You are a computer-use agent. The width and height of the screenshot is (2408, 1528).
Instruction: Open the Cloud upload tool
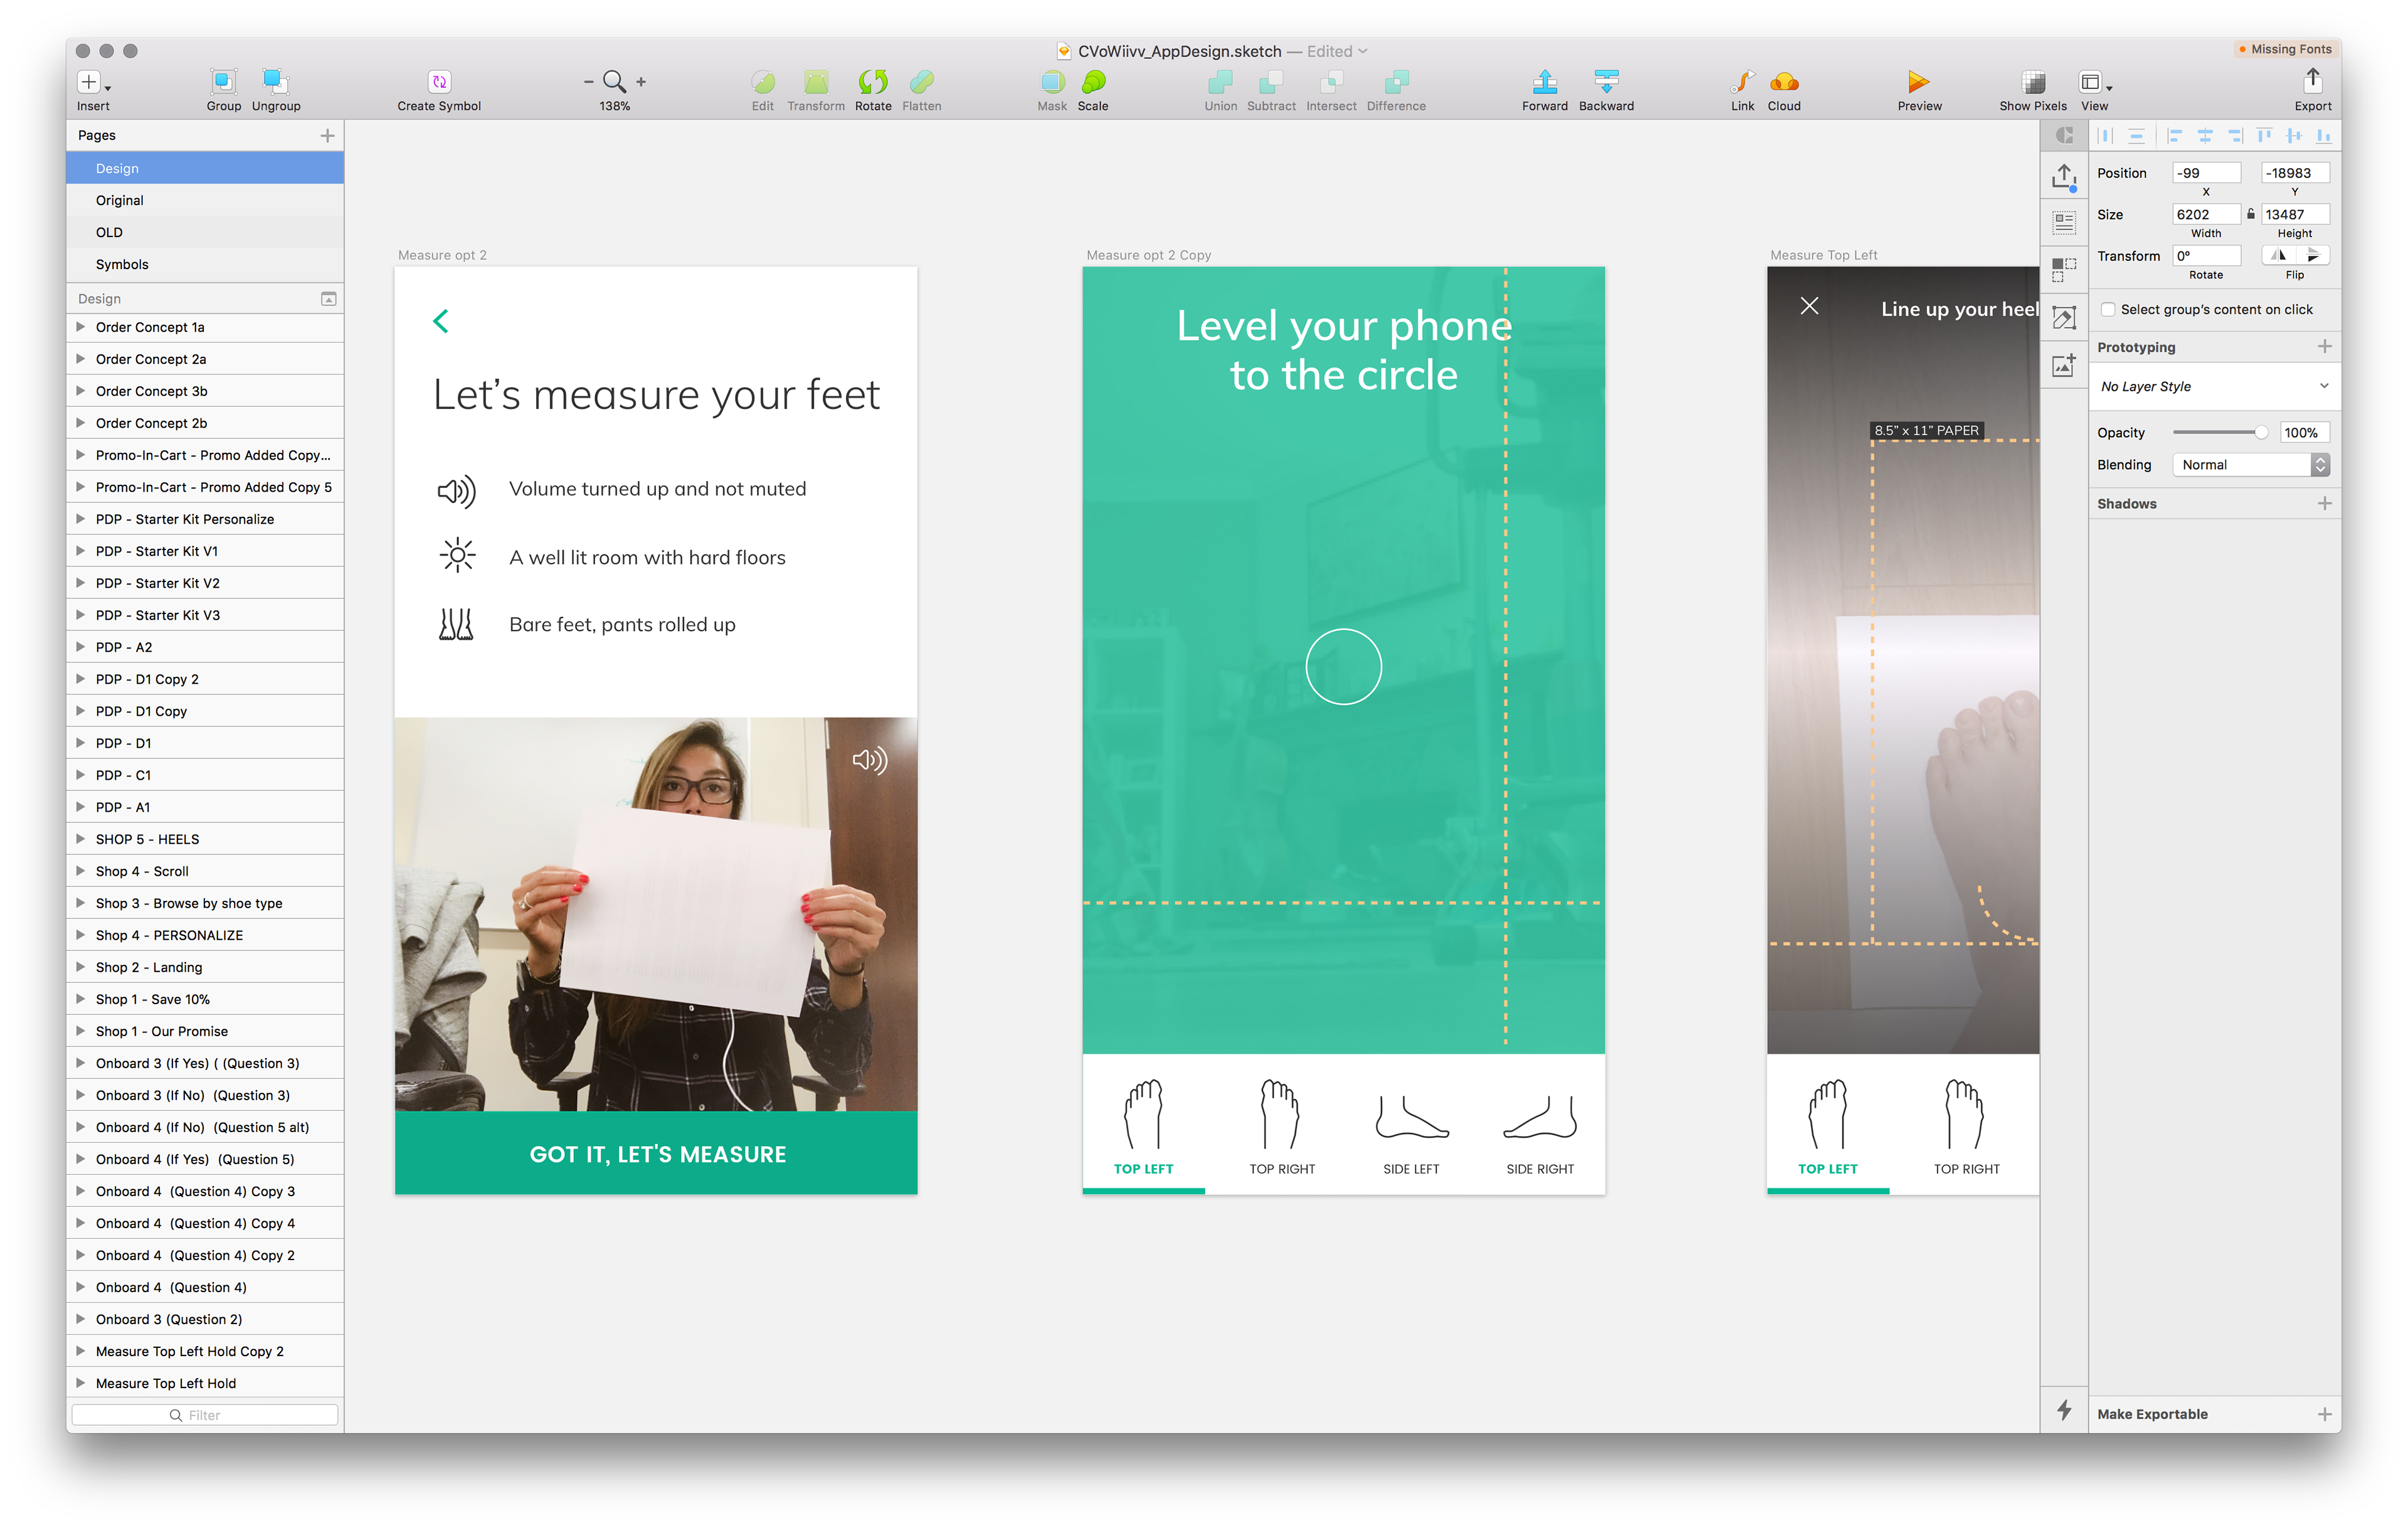pyautogui.click(x=1783, y=82)
